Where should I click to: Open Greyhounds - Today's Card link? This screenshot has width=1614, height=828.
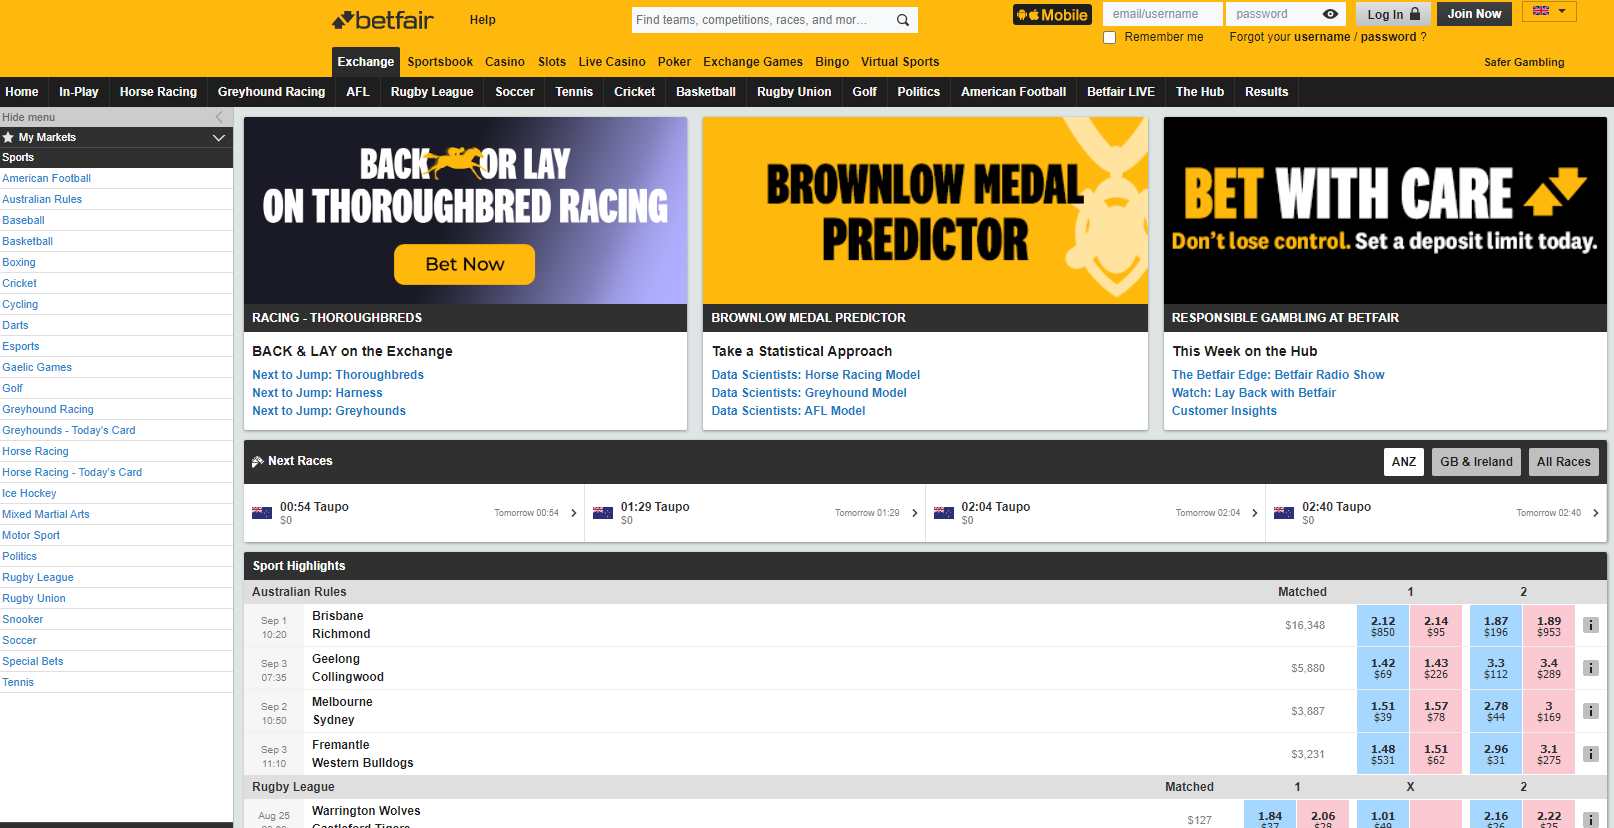(69, 430)
